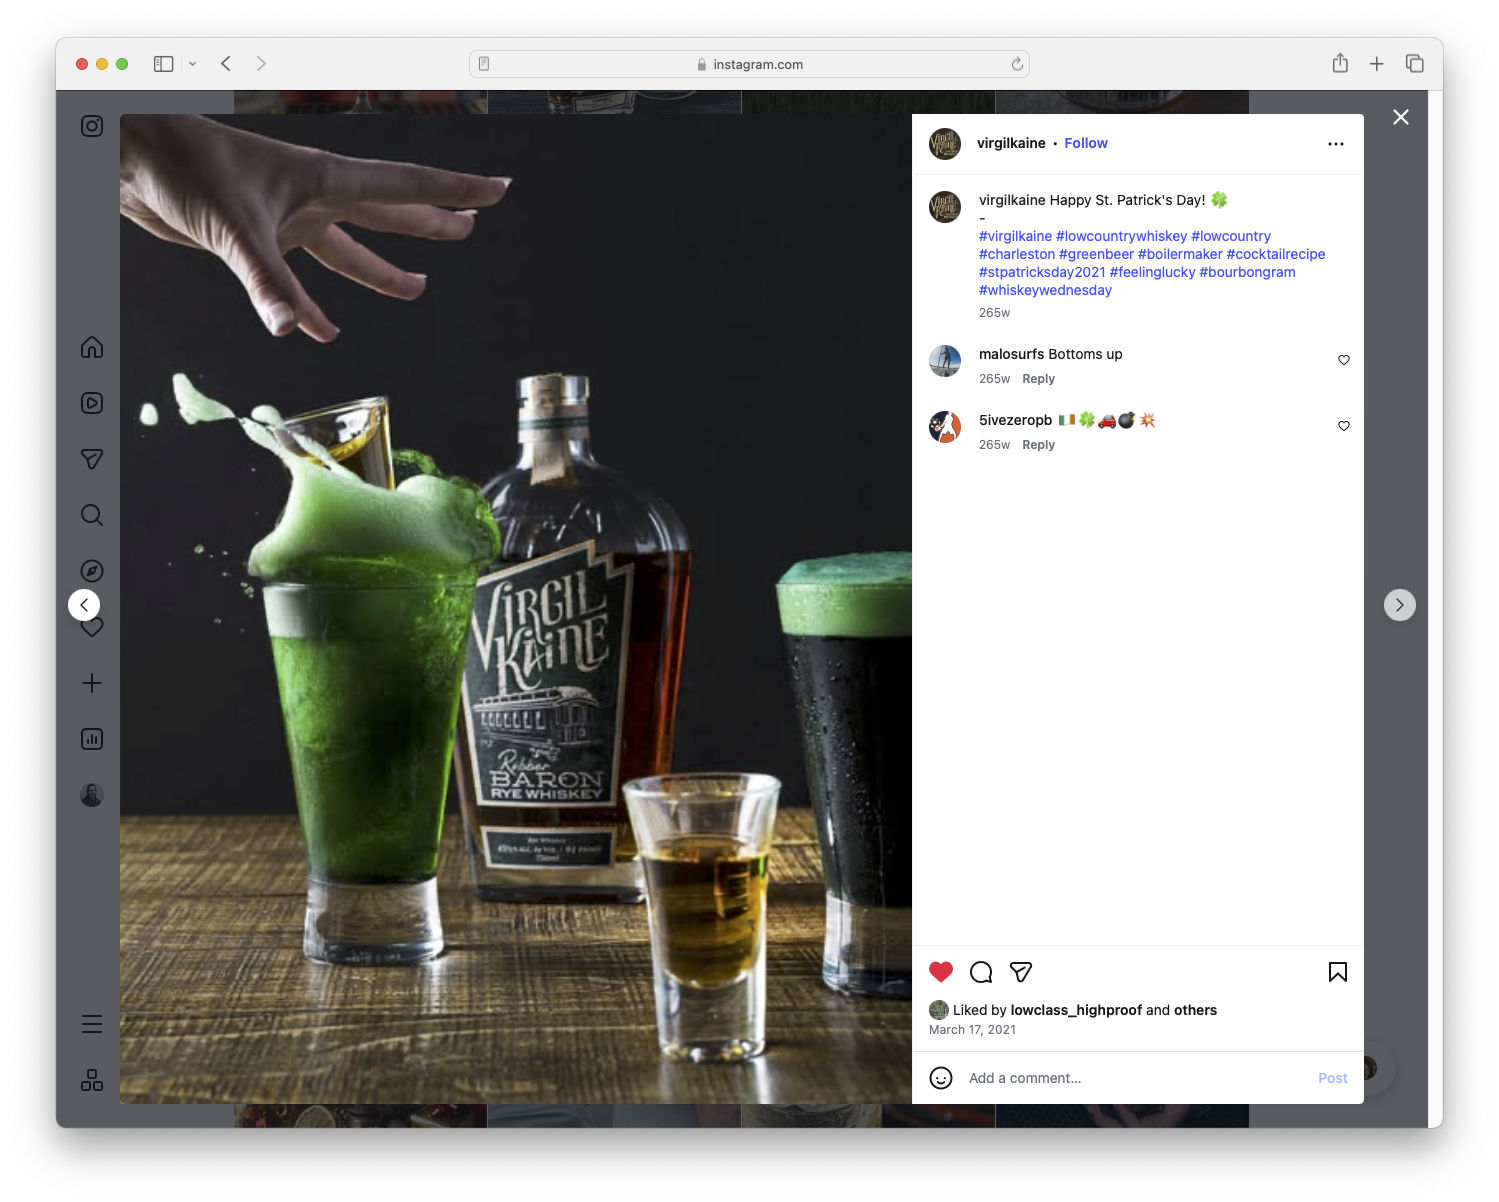Open Instagram logo home link

pos(92,126)
